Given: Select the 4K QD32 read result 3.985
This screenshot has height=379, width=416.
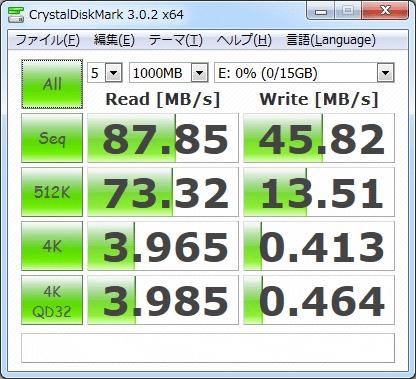Looking at the screenshot, I should (x=163, y=300).
